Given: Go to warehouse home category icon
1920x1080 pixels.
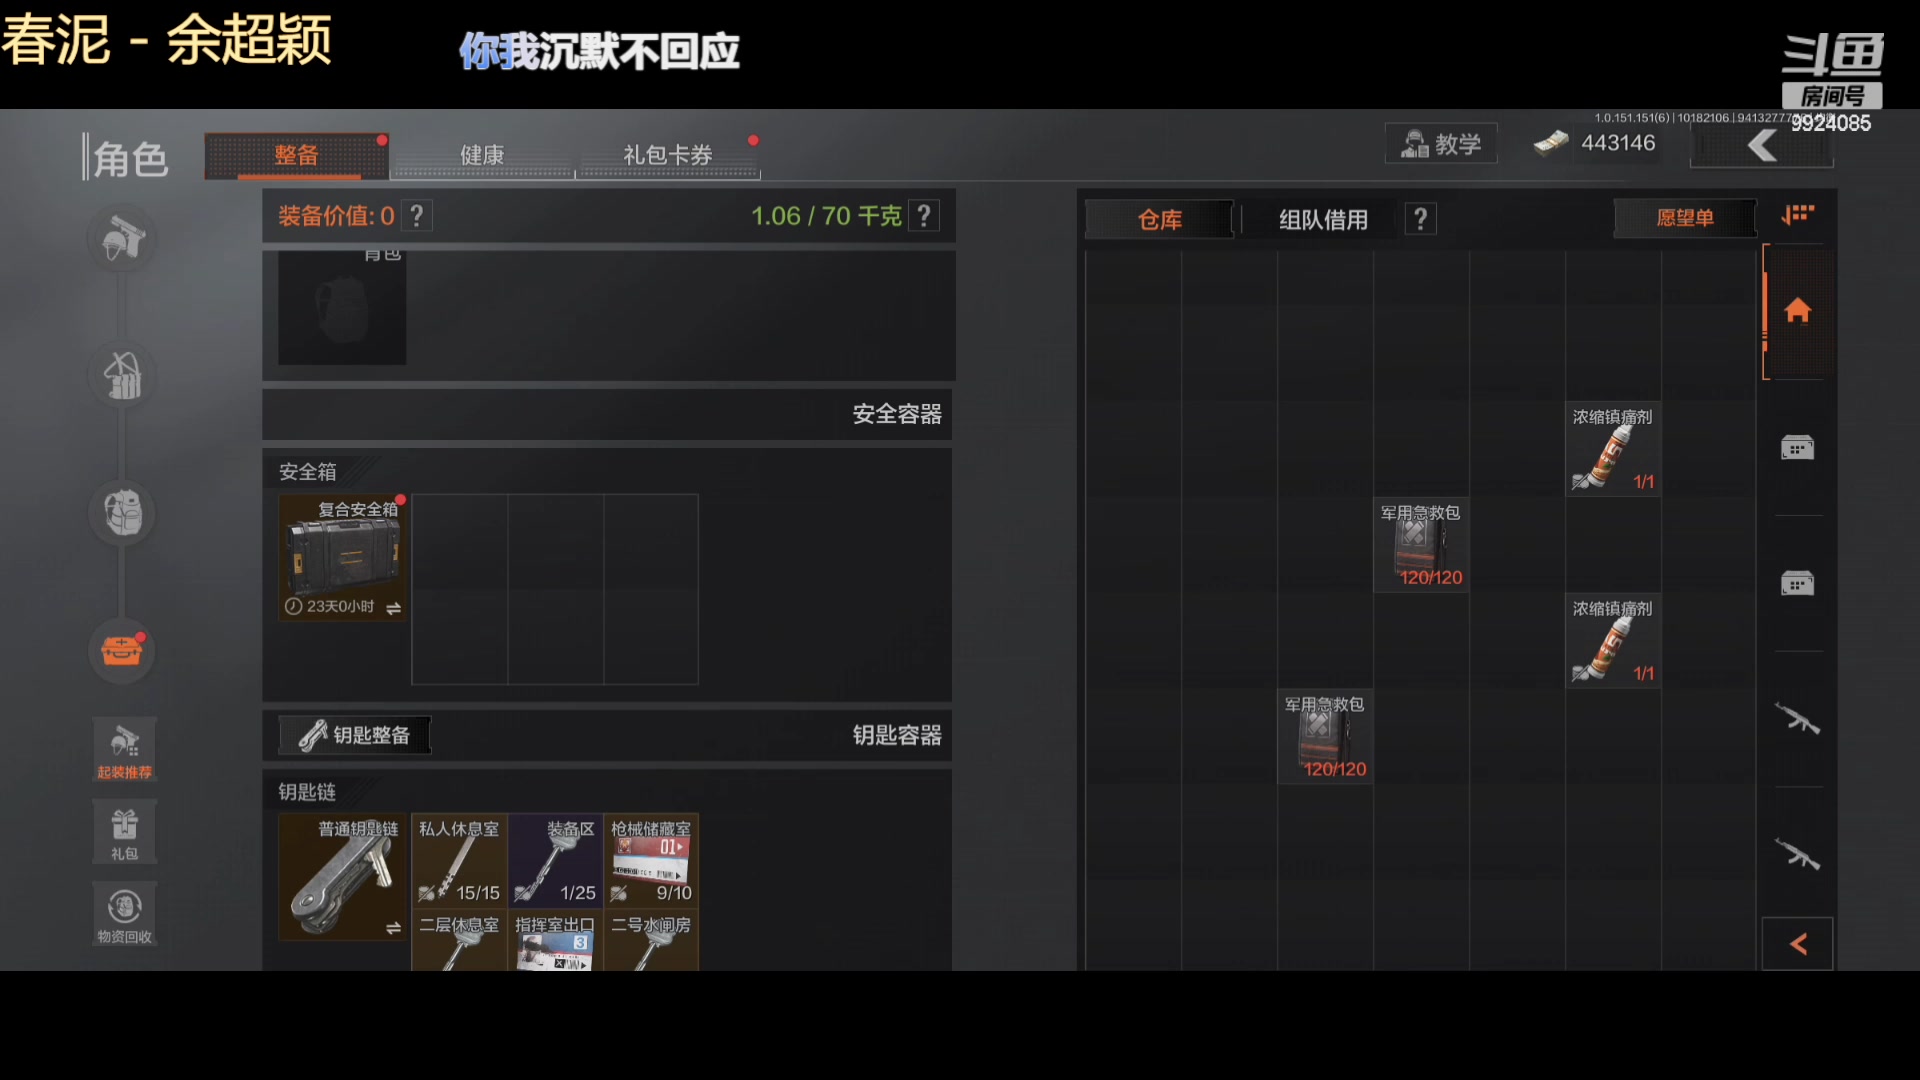Looking at the screenshot, I should 1797,311.
